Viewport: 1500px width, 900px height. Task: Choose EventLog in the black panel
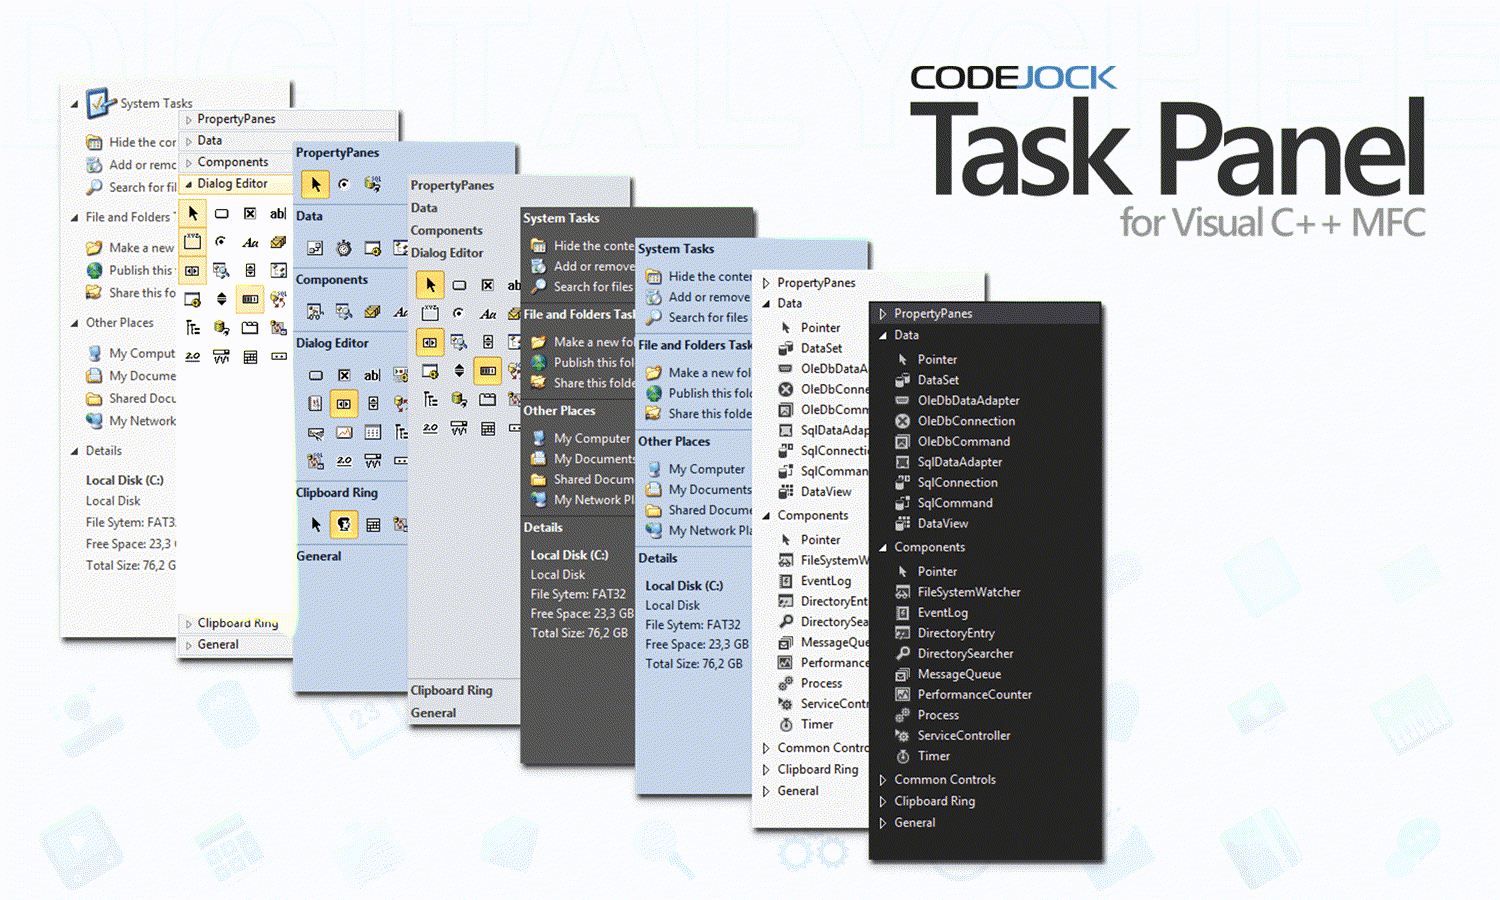point(931,612)
